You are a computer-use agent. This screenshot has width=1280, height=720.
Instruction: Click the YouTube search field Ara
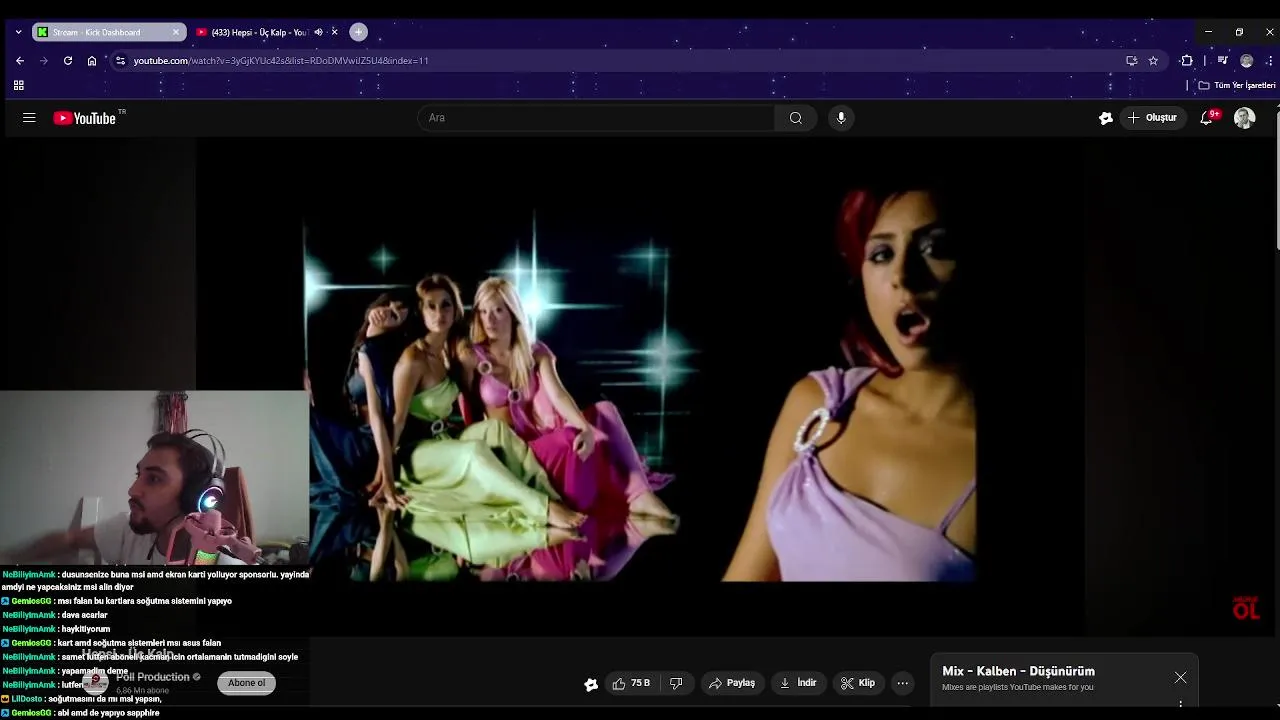click(x=596, y=118)
